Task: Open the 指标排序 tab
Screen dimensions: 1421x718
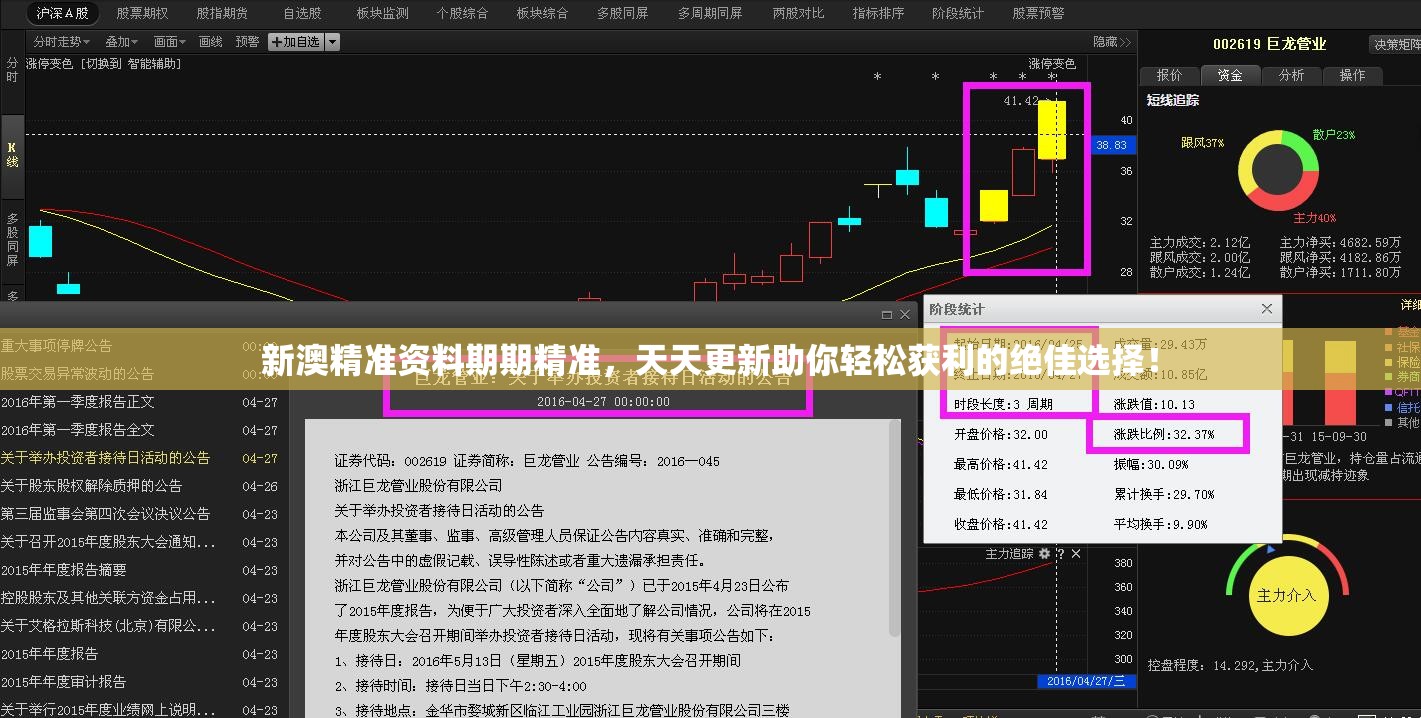Action: pos(878,13)
